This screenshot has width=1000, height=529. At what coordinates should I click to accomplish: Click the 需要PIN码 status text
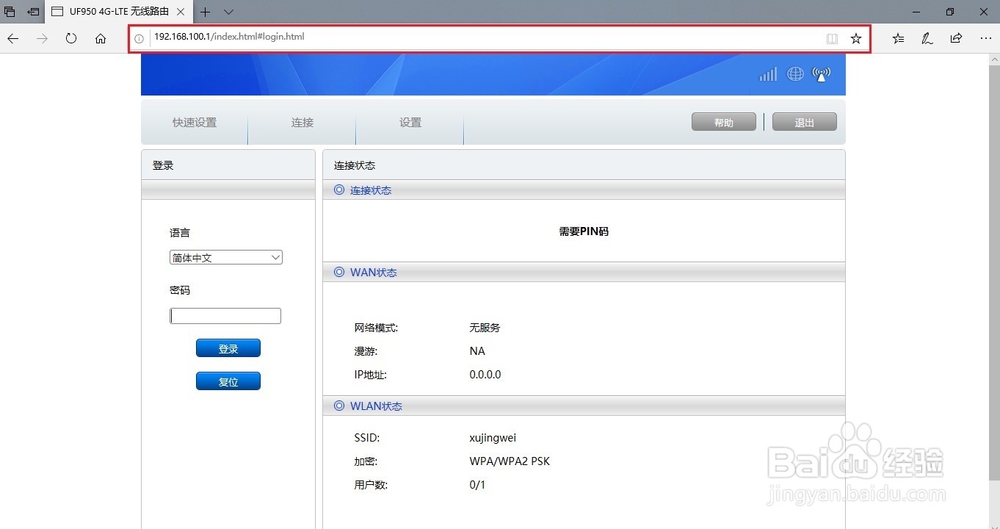click(584, 232)
